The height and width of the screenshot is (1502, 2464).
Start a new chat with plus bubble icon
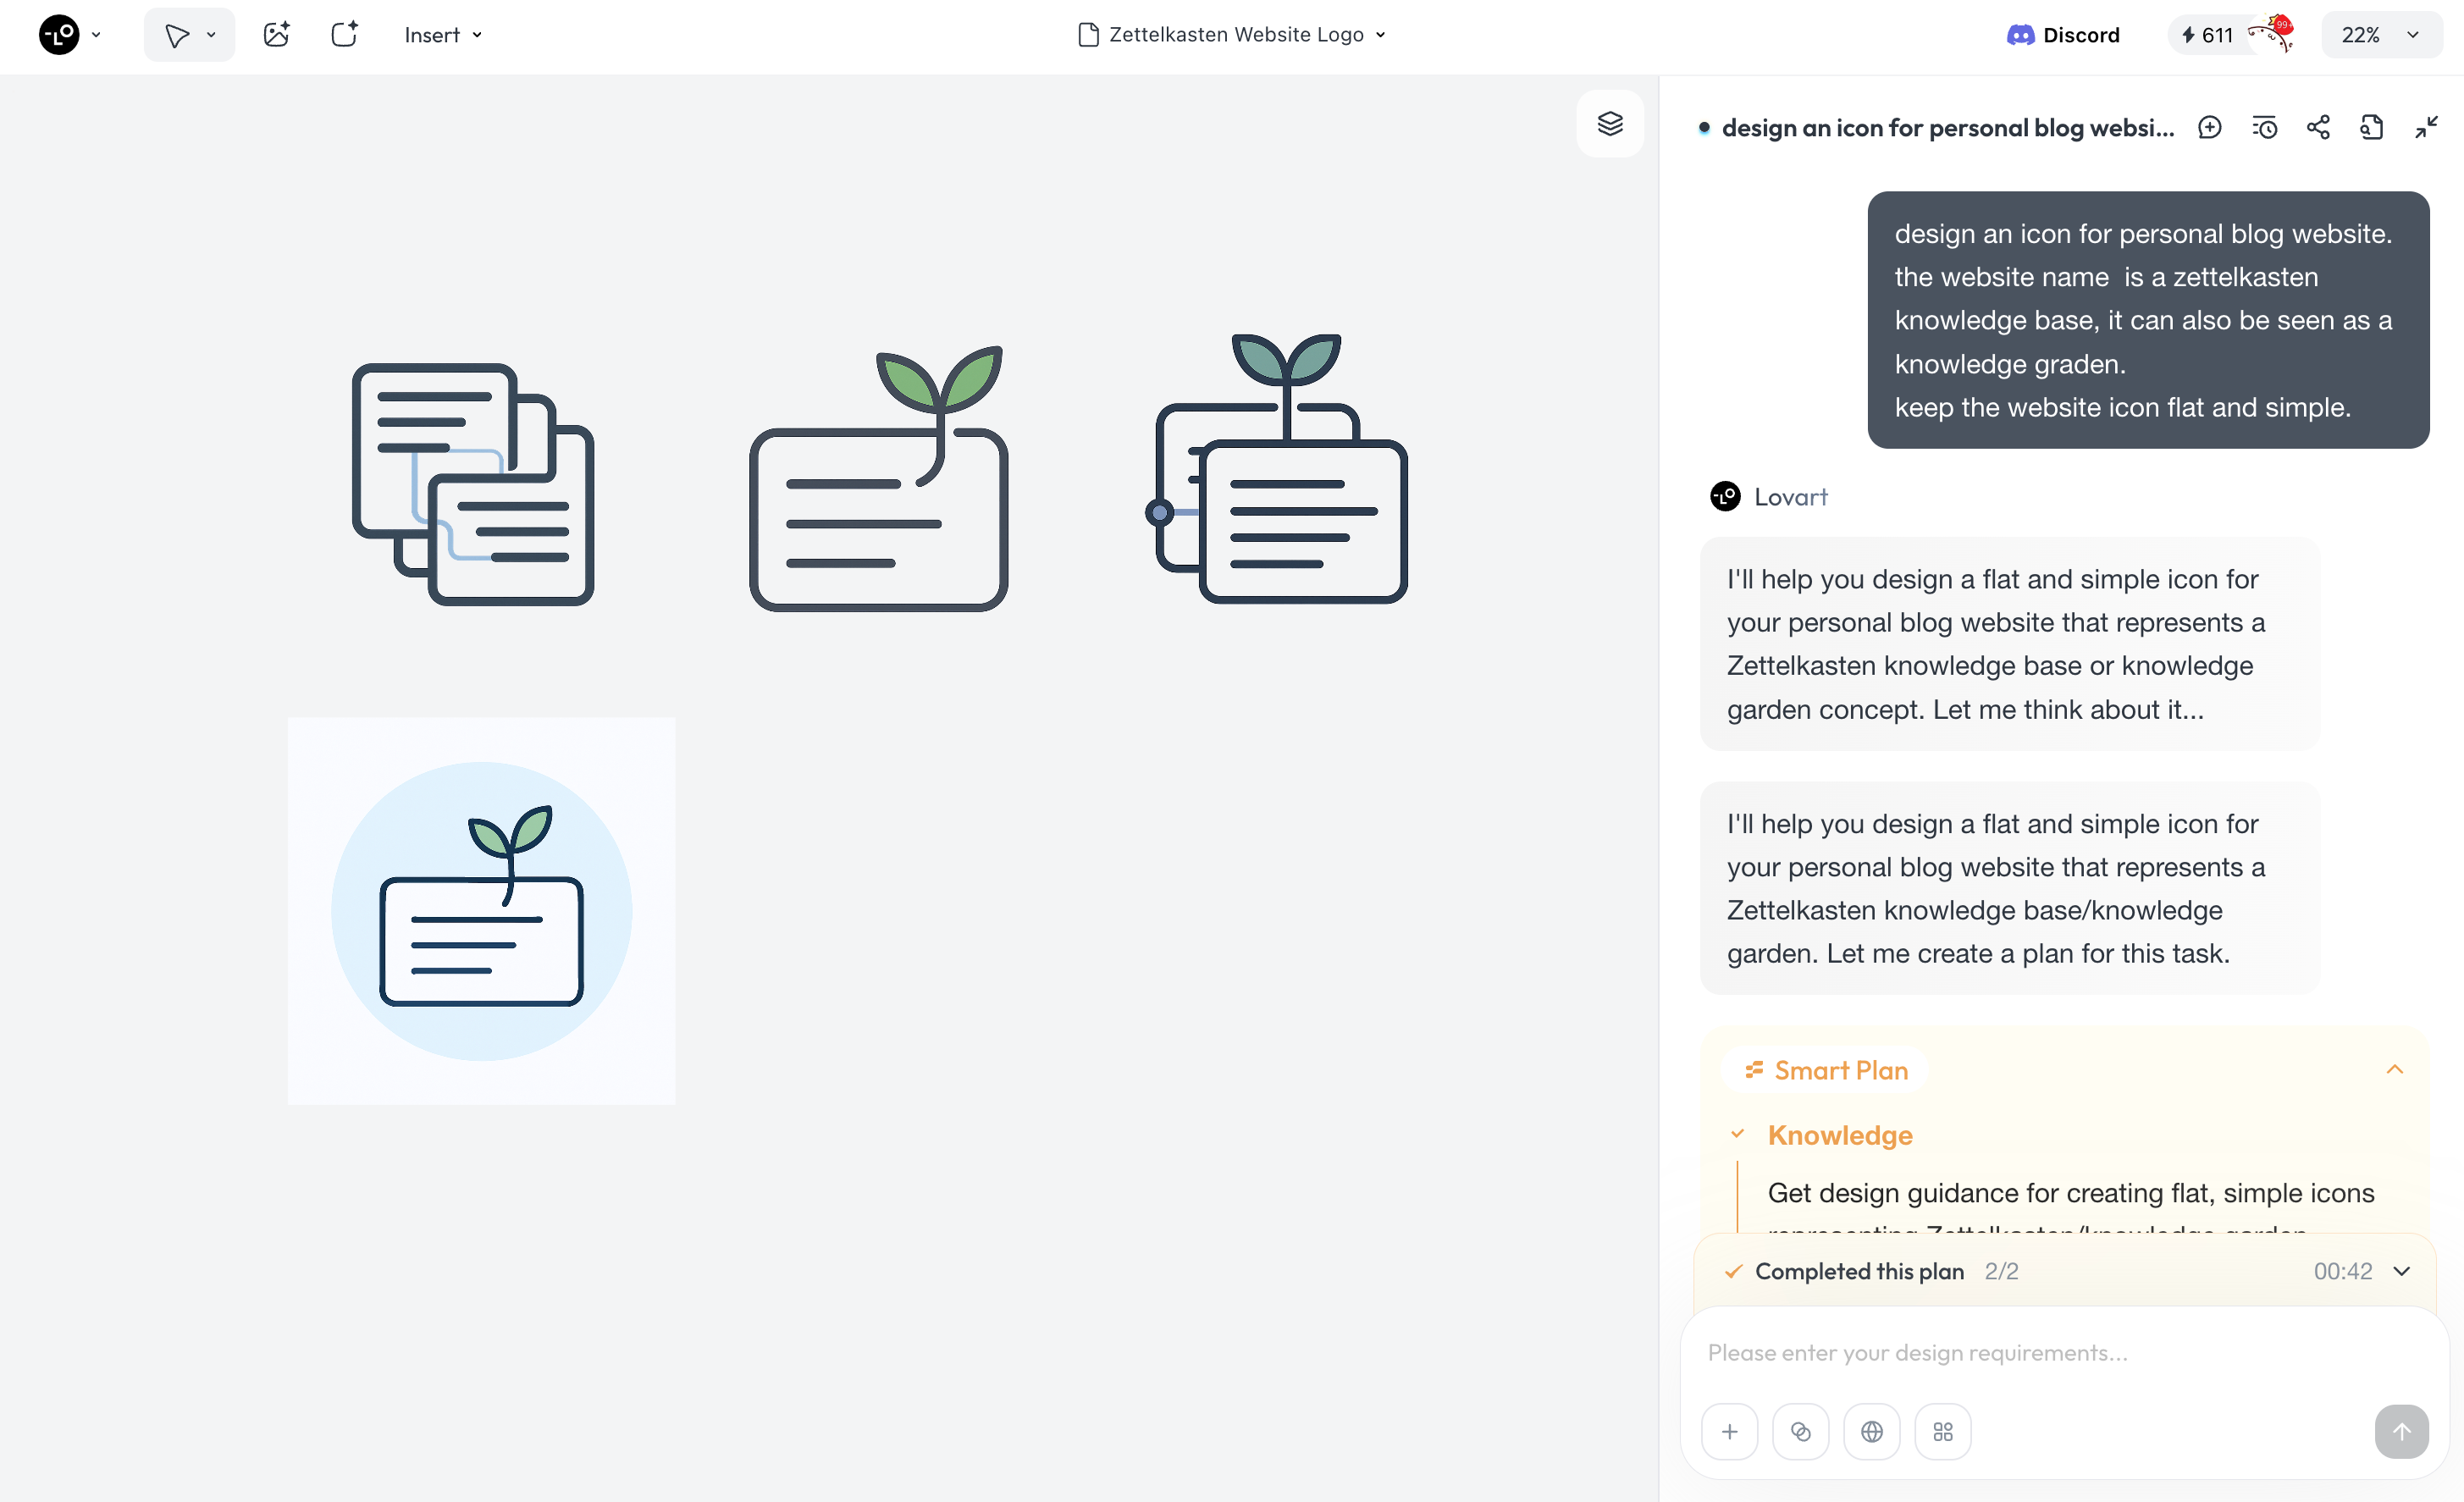point(2210,128)
